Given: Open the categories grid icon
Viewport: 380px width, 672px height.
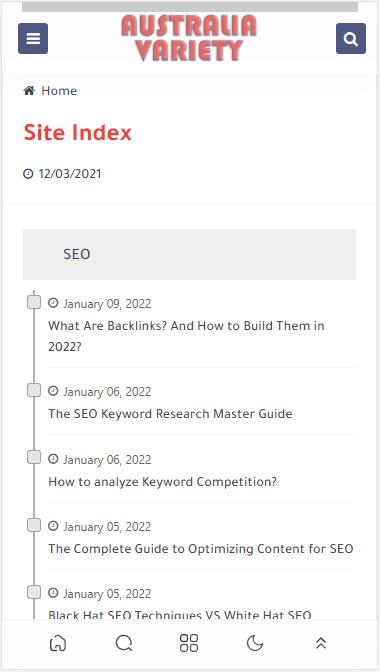Looking at the screenshot, I should 189,643.
